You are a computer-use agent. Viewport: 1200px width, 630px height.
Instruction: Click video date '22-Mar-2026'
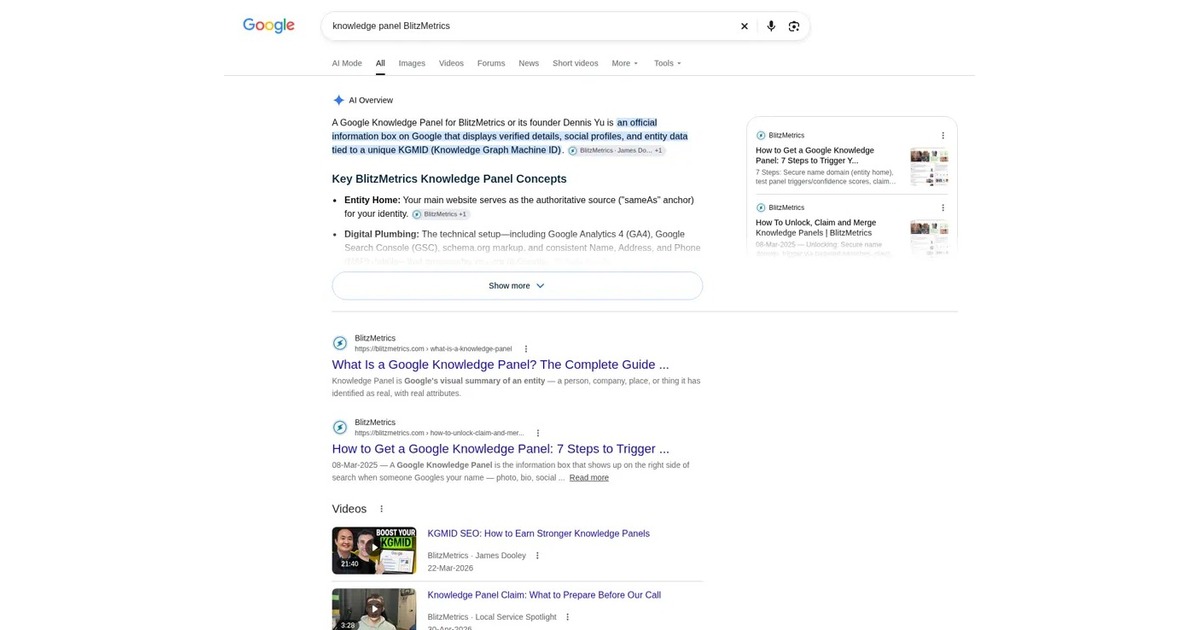tap(450, 568)
